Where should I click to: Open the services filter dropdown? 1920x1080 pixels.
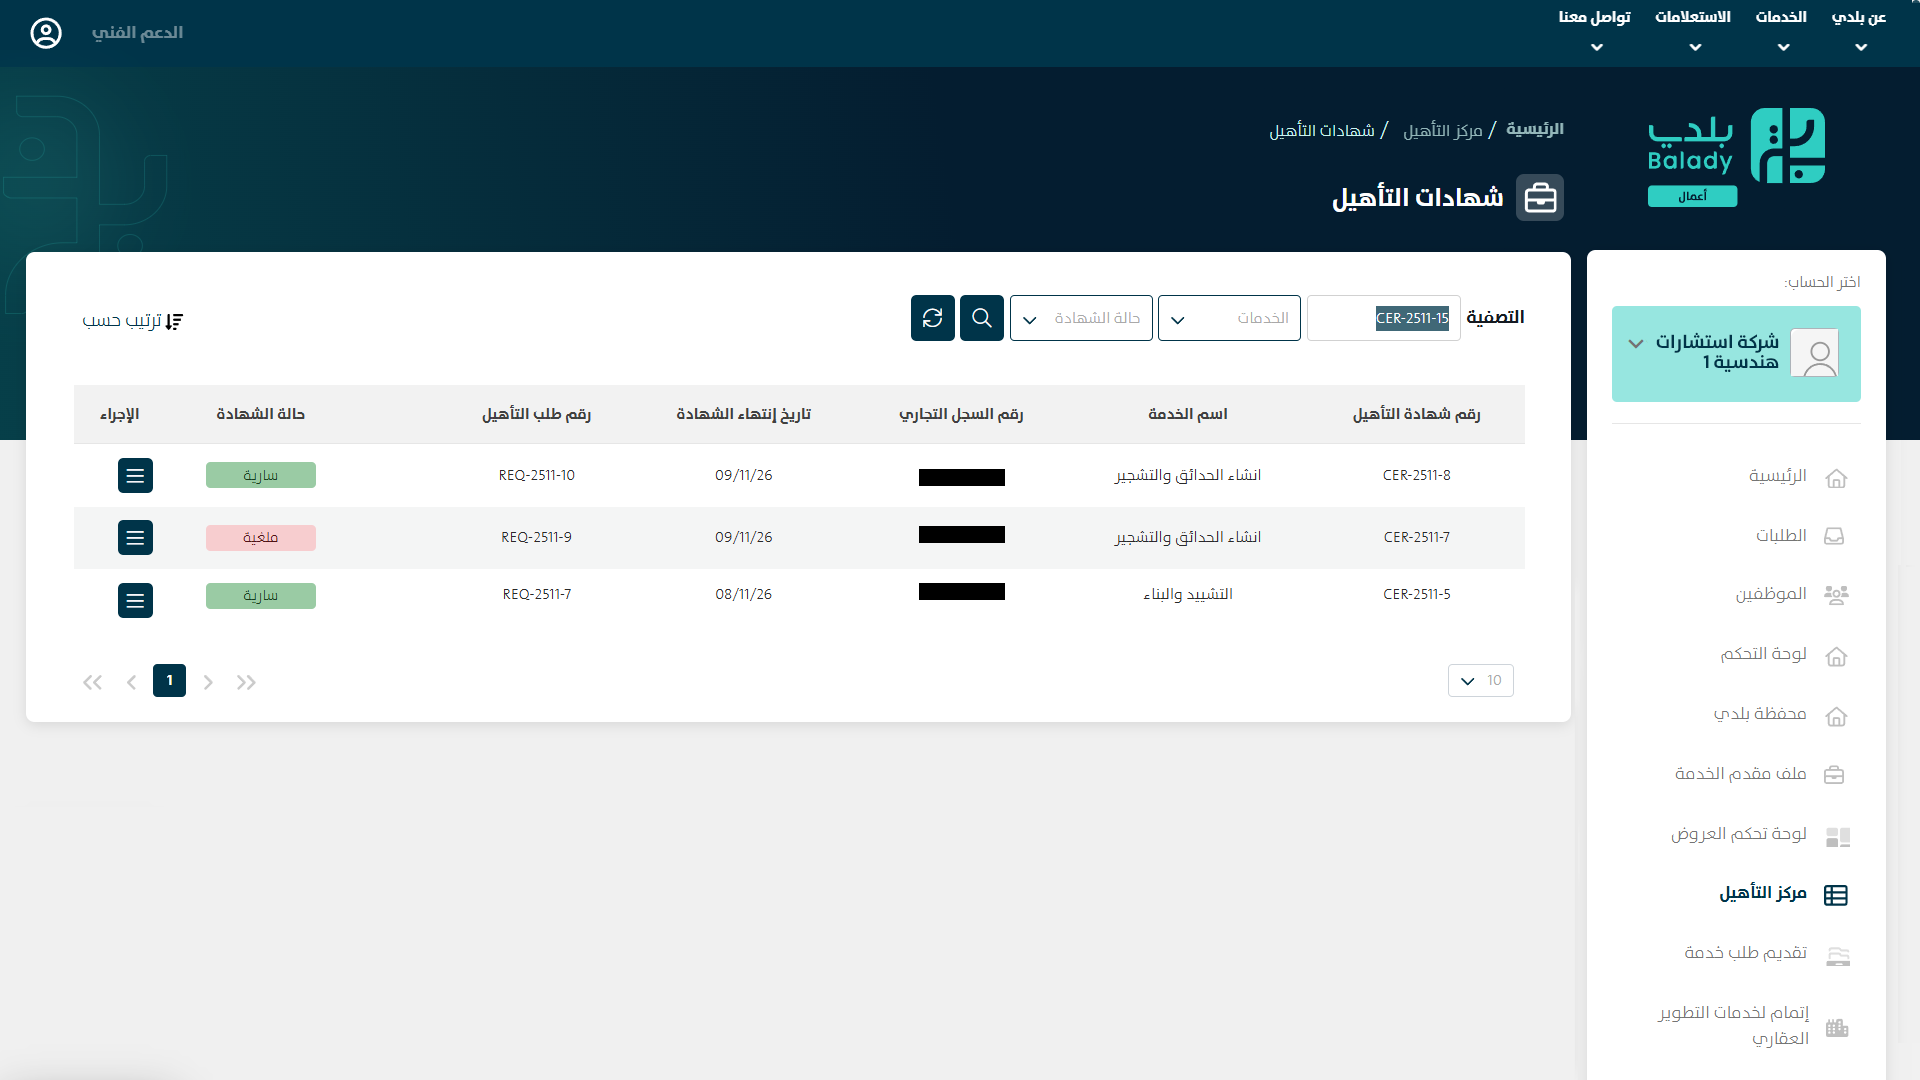(x=1228, y=318)
